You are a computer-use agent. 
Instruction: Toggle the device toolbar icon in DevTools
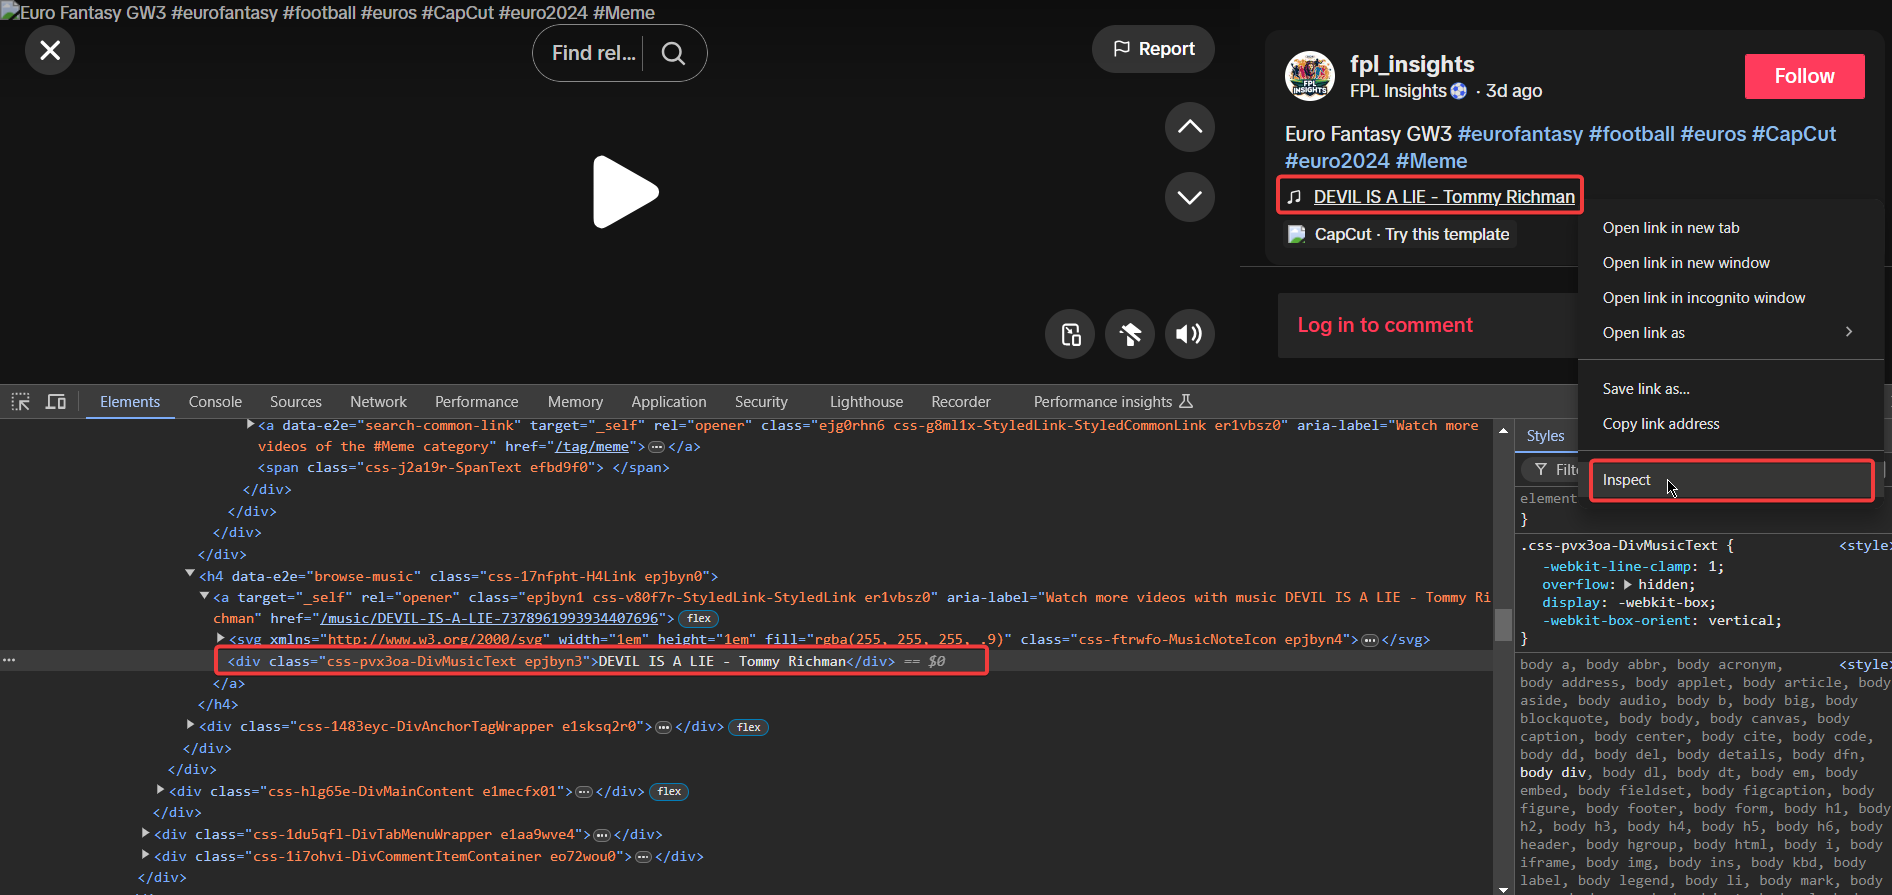pyautogui.click(x=56, y=402)
